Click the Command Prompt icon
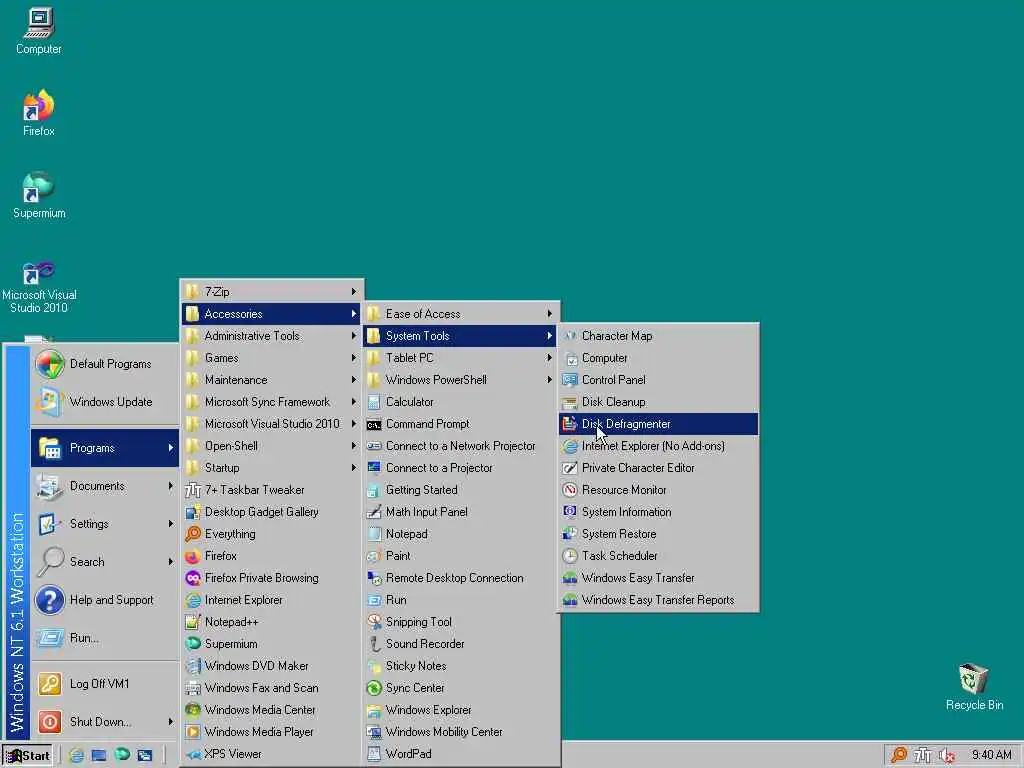The width and height of the screenshot is (1024, 768). [x=374, y=424]
